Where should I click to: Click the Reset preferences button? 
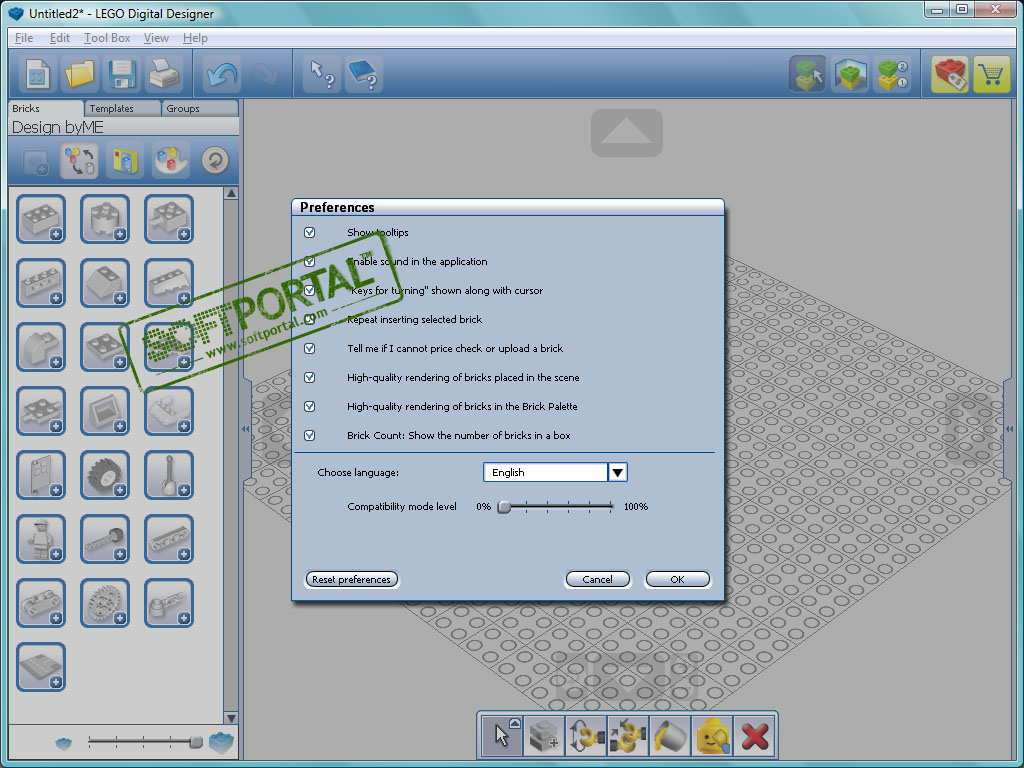pos(351,579)
